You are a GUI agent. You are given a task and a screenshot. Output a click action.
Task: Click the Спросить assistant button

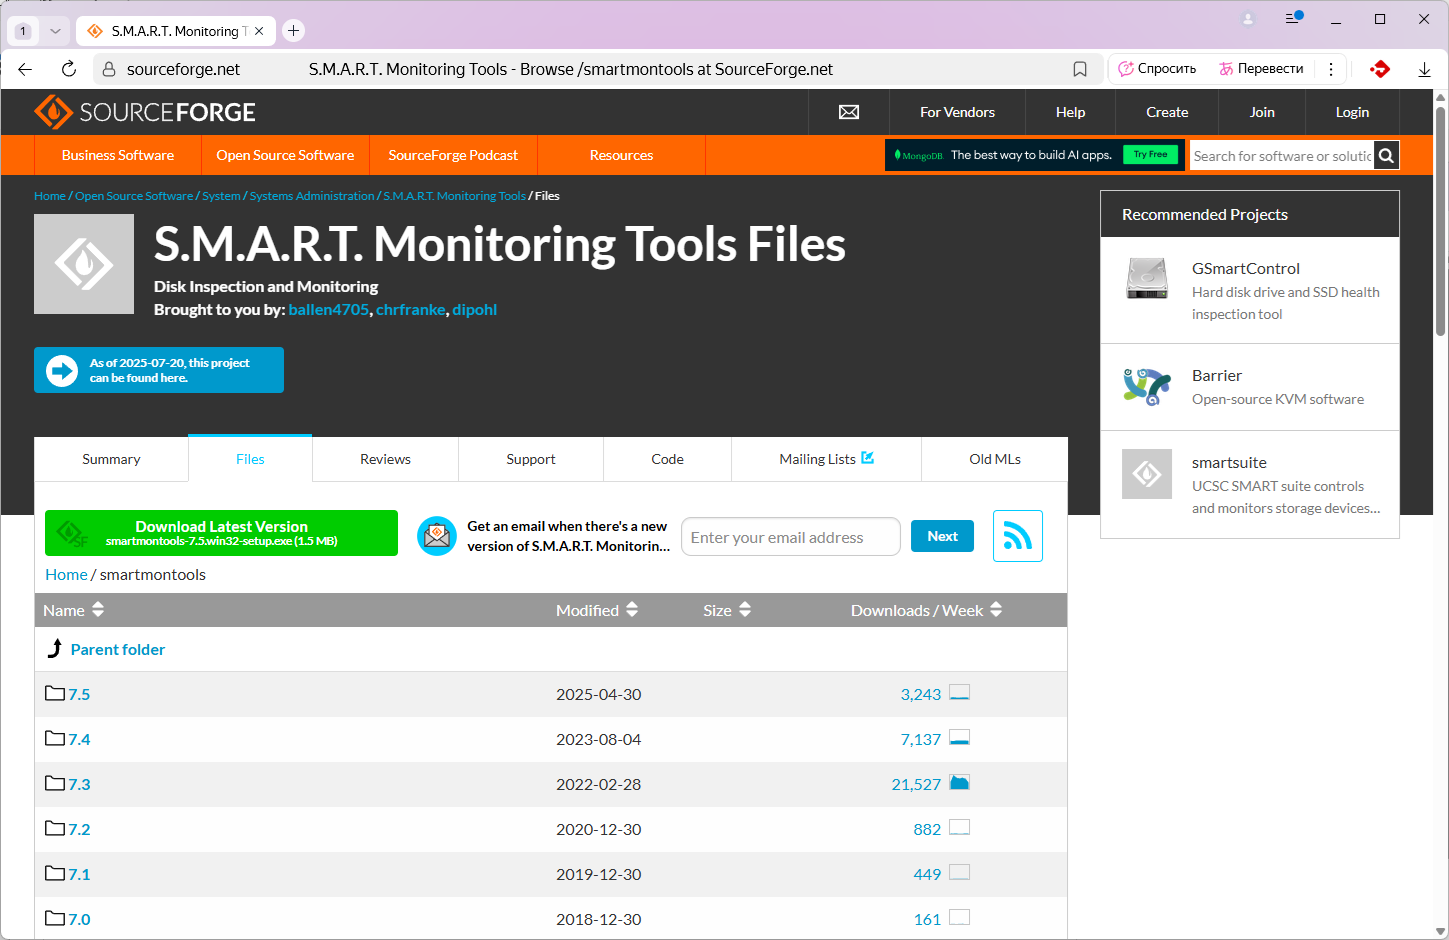coord(1157,69)
